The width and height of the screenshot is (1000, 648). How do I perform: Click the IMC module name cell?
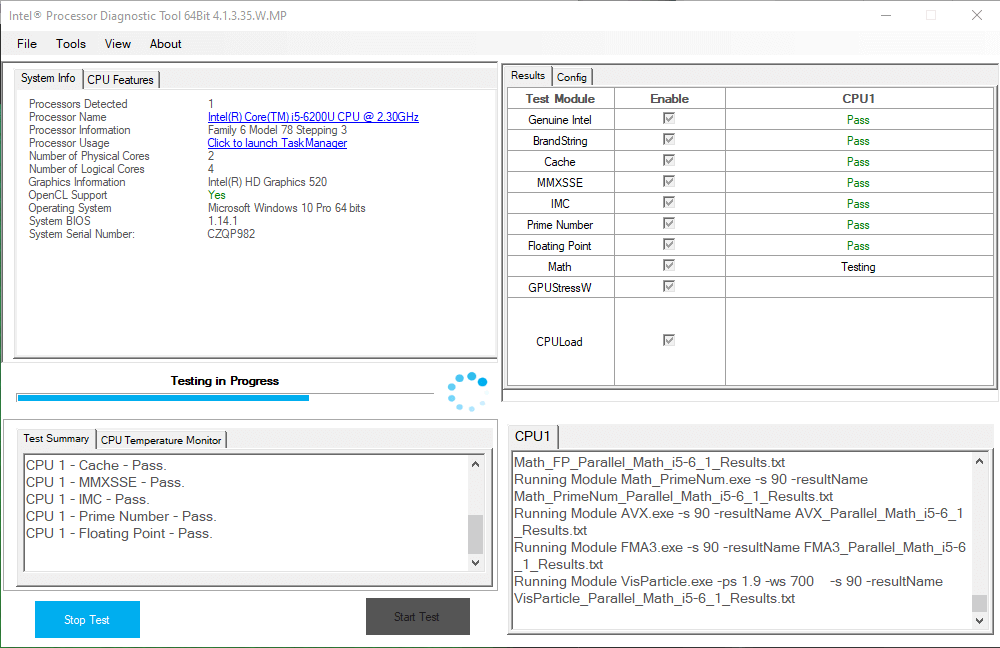point(561,204)
